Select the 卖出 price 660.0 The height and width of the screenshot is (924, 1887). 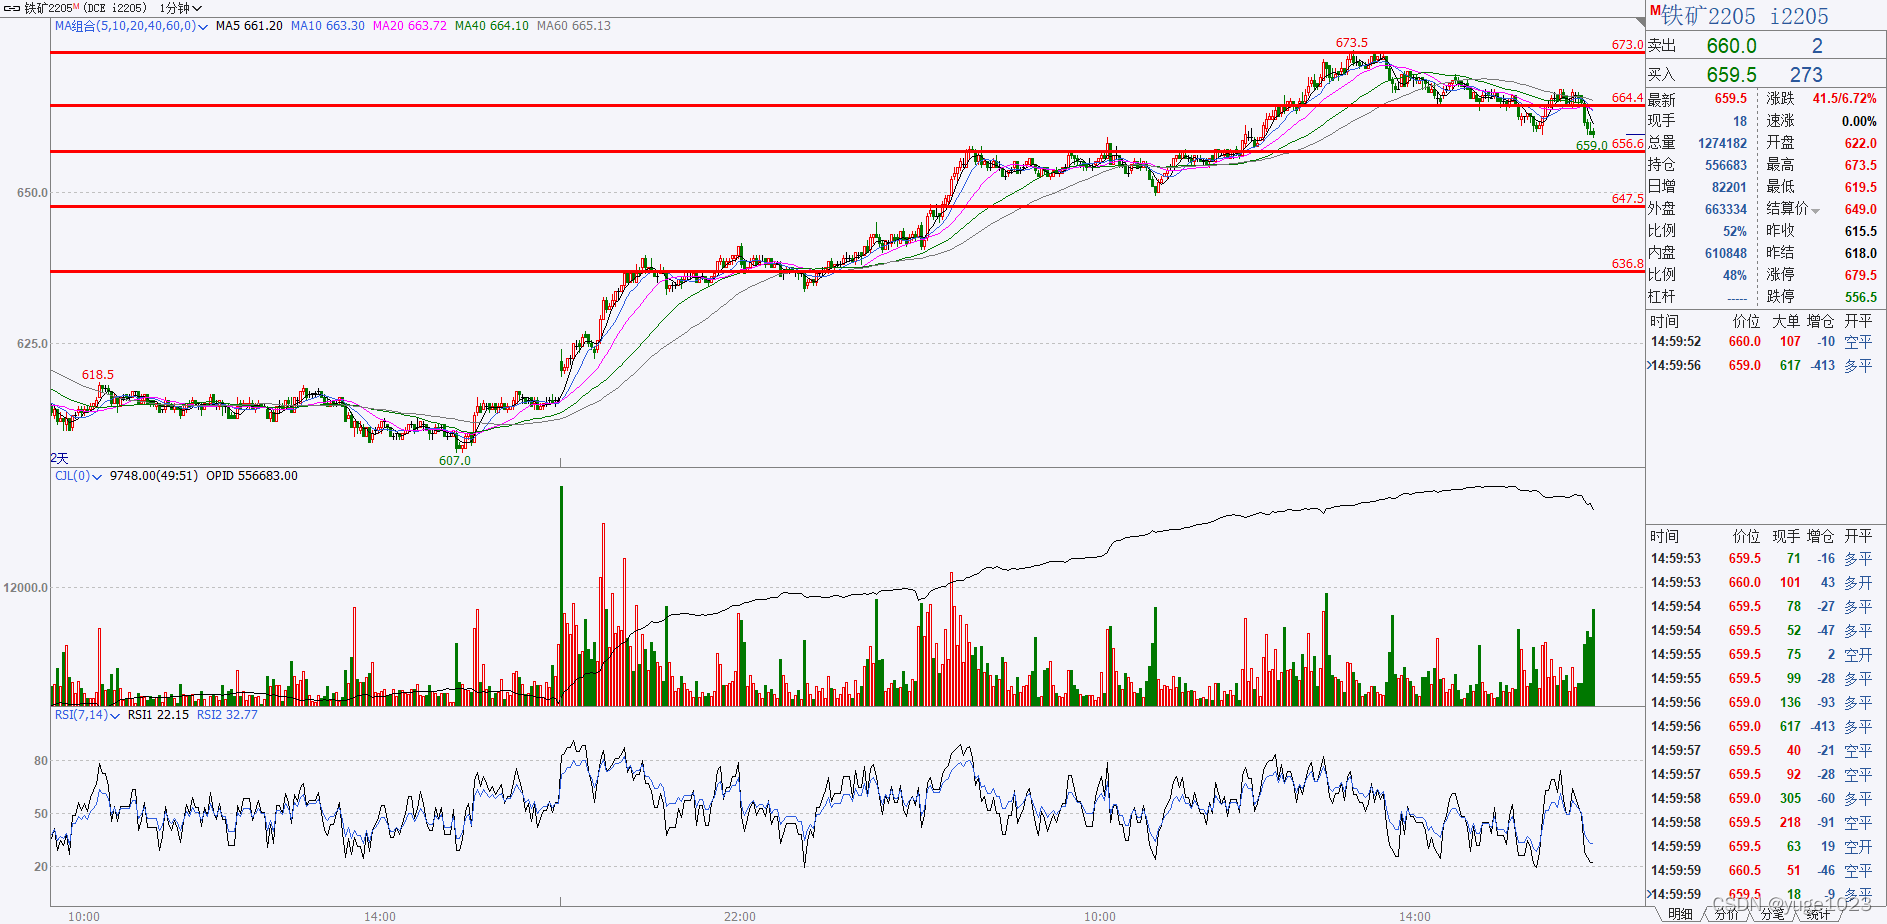pyautogui.click(x=1731, y=46)
